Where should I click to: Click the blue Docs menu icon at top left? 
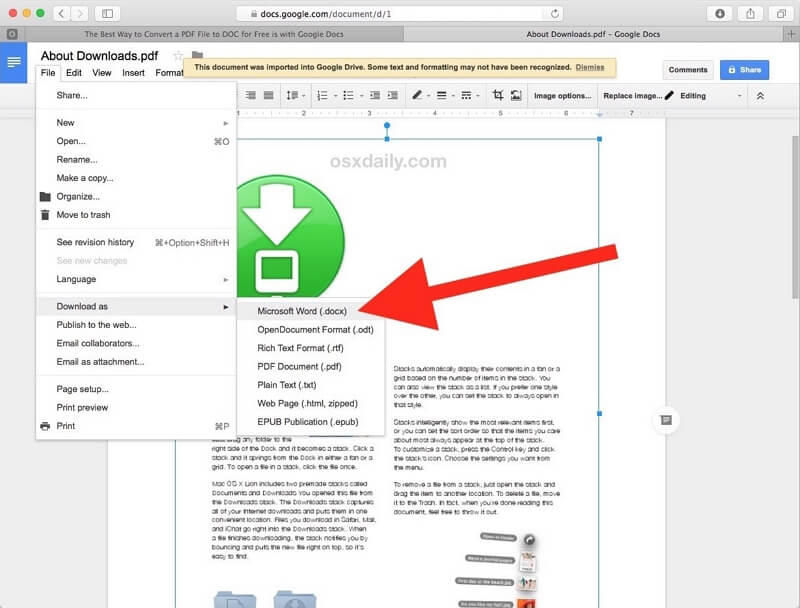tap(12, 63)
